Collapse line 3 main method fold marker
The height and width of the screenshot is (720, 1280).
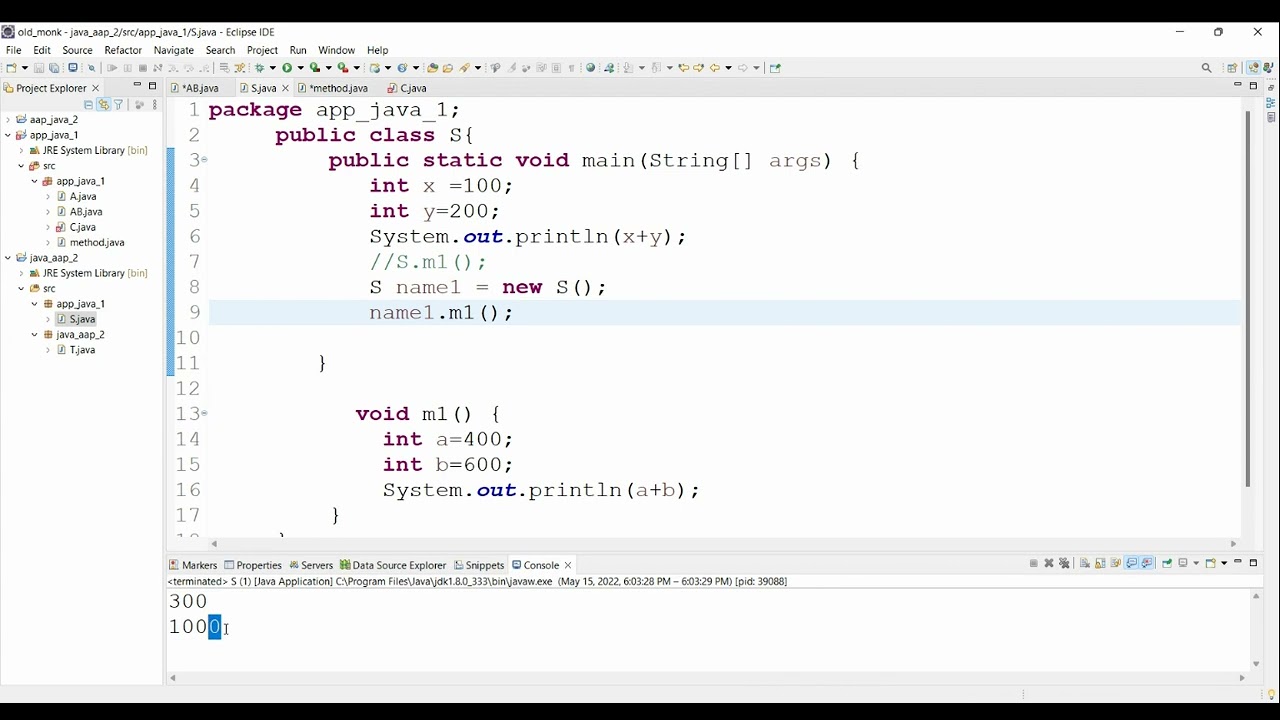tap(205, 160)
